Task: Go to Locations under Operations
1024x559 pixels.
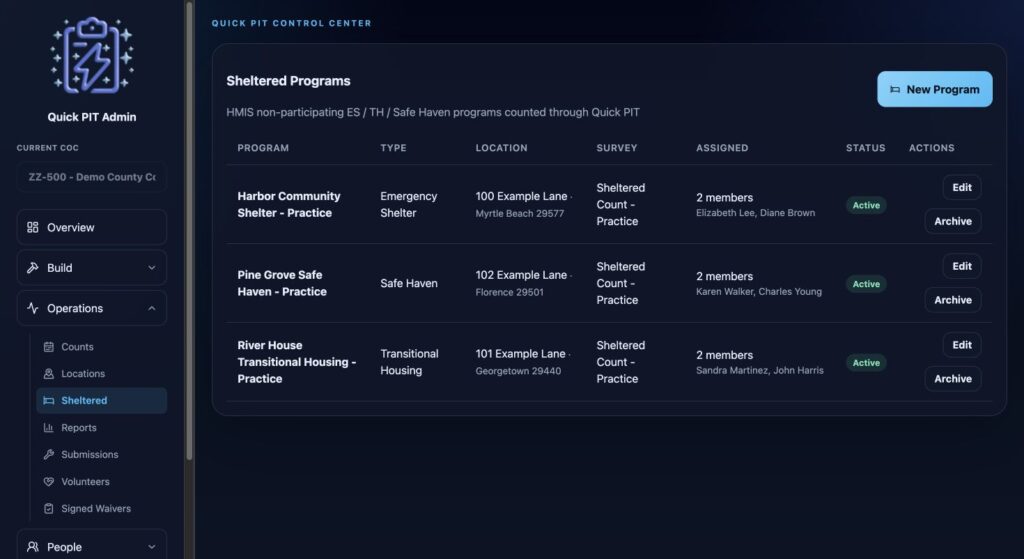Action: pos(101,374)
